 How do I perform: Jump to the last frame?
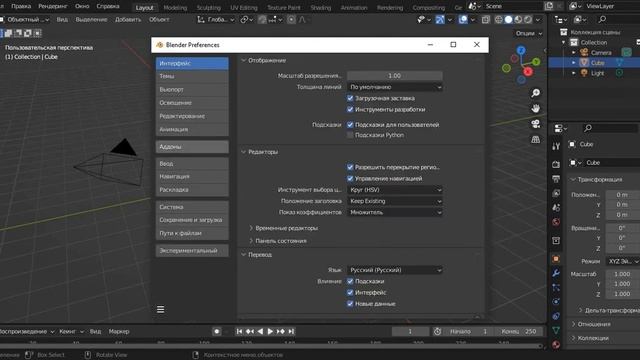point(291,331)
